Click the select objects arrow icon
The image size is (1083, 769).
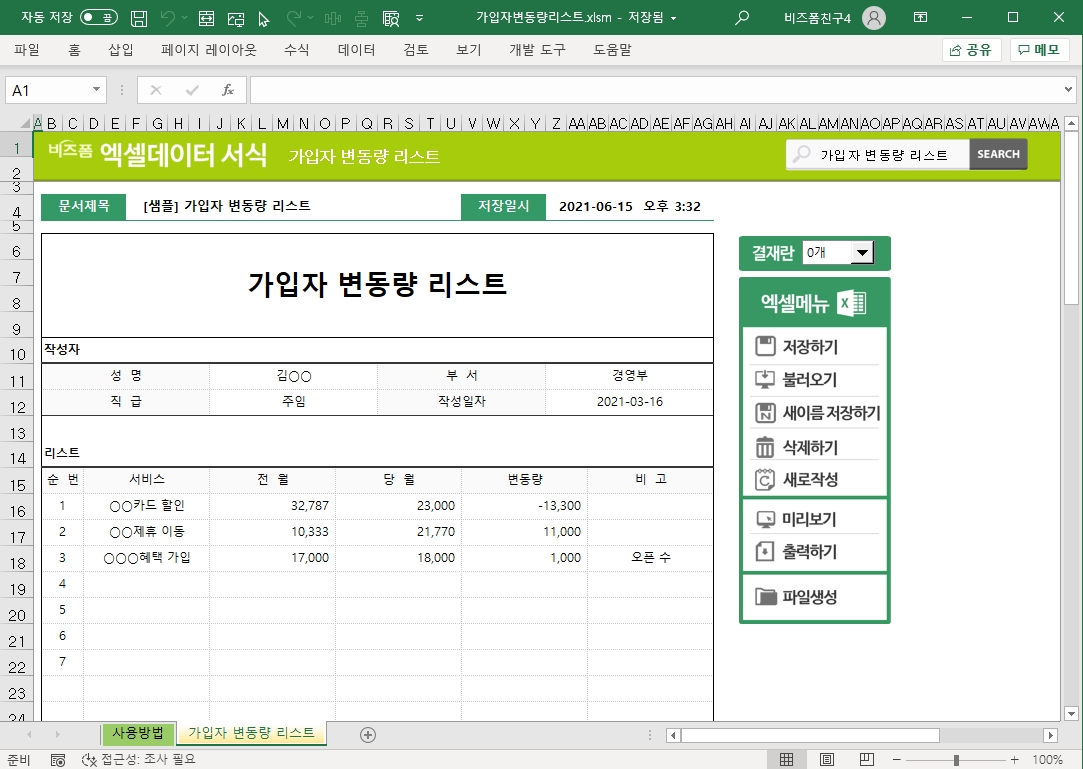(x=264, y=18)
